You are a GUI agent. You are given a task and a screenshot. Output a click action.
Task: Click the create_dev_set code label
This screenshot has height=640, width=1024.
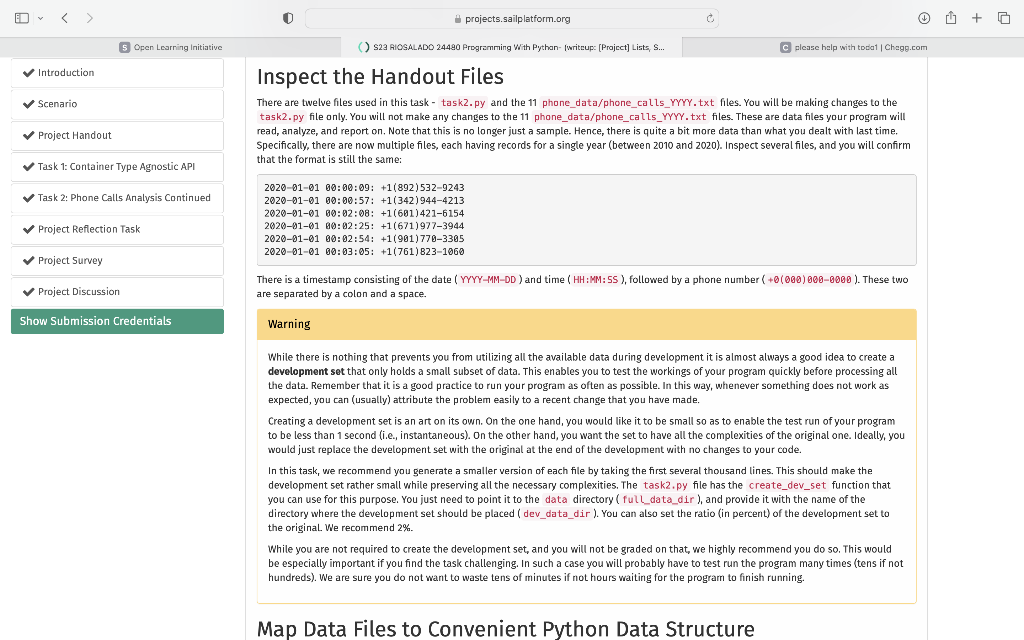787,485
